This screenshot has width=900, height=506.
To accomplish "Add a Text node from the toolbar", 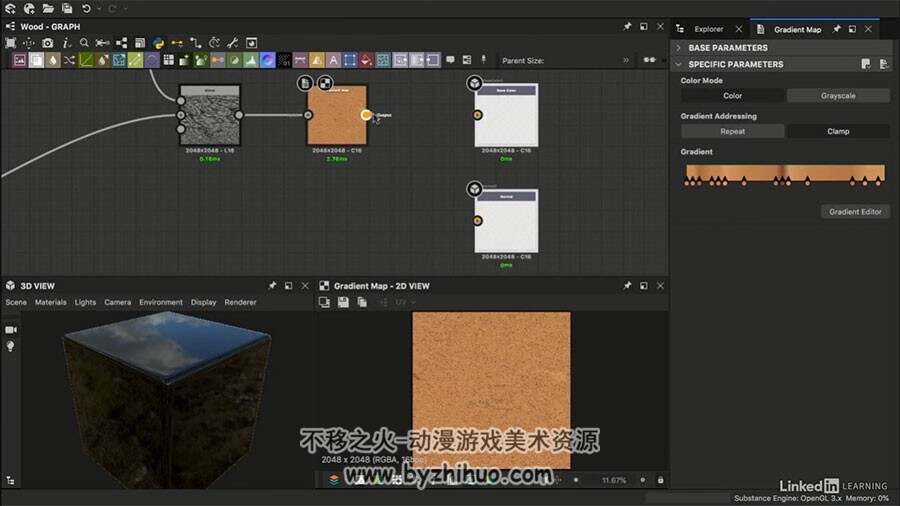I will (x=333, y=60).
